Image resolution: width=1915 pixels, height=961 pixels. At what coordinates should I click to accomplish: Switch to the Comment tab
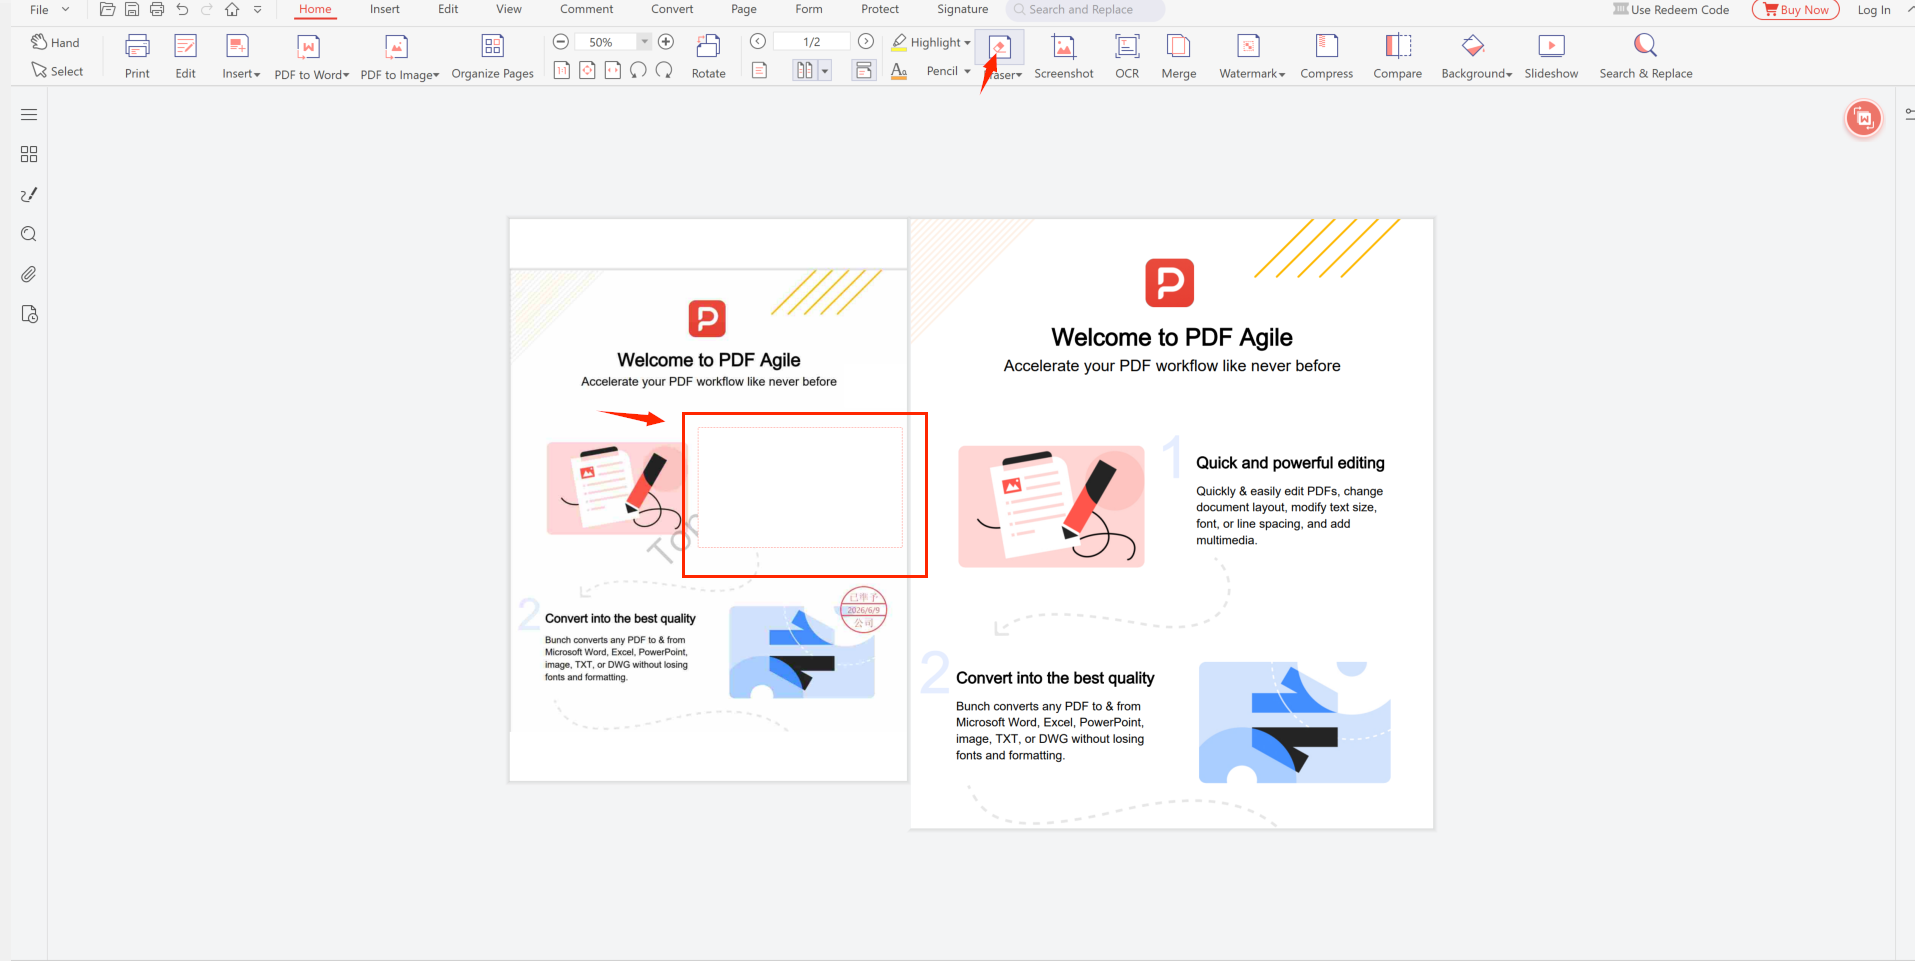pyautogui.click(x=586, y=9)
